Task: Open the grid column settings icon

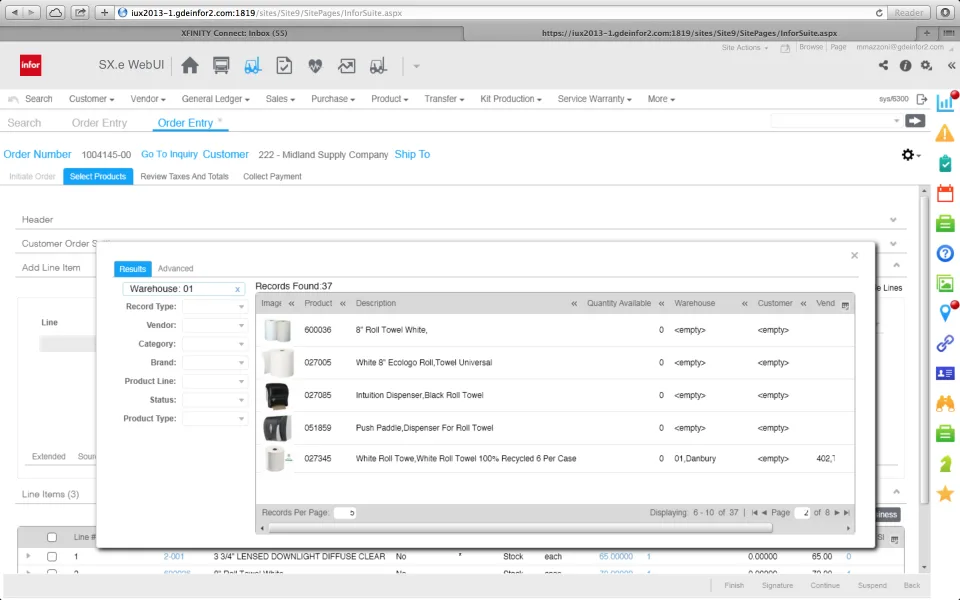Action: pyautogui.click(x=845, y=305)
